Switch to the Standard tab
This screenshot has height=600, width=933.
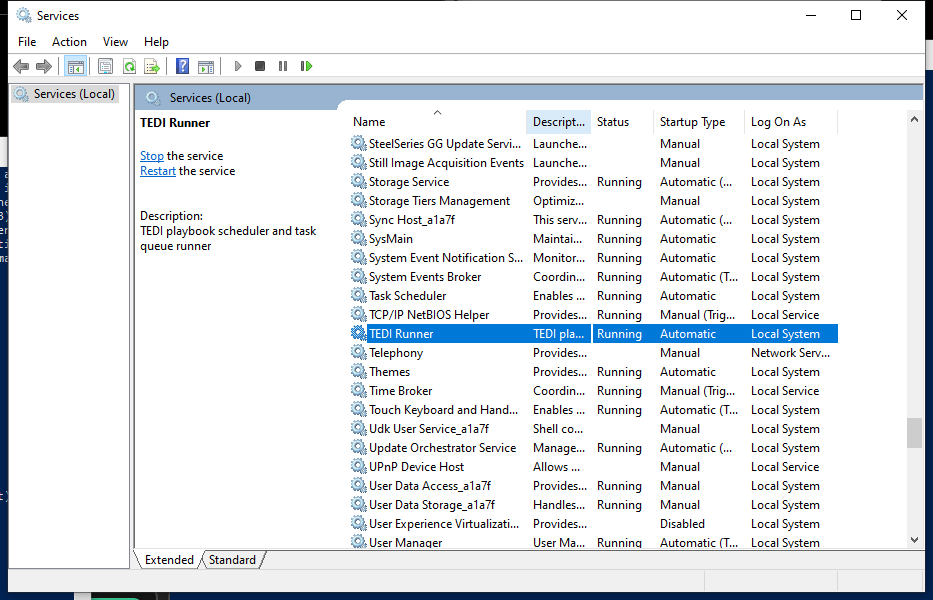(x=232, y=560)
